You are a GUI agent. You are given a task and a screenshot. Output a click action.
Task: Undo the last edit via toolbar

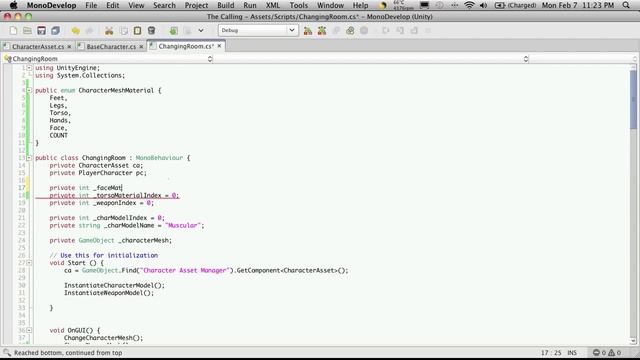pyautogui.click(x=76, y=31)
